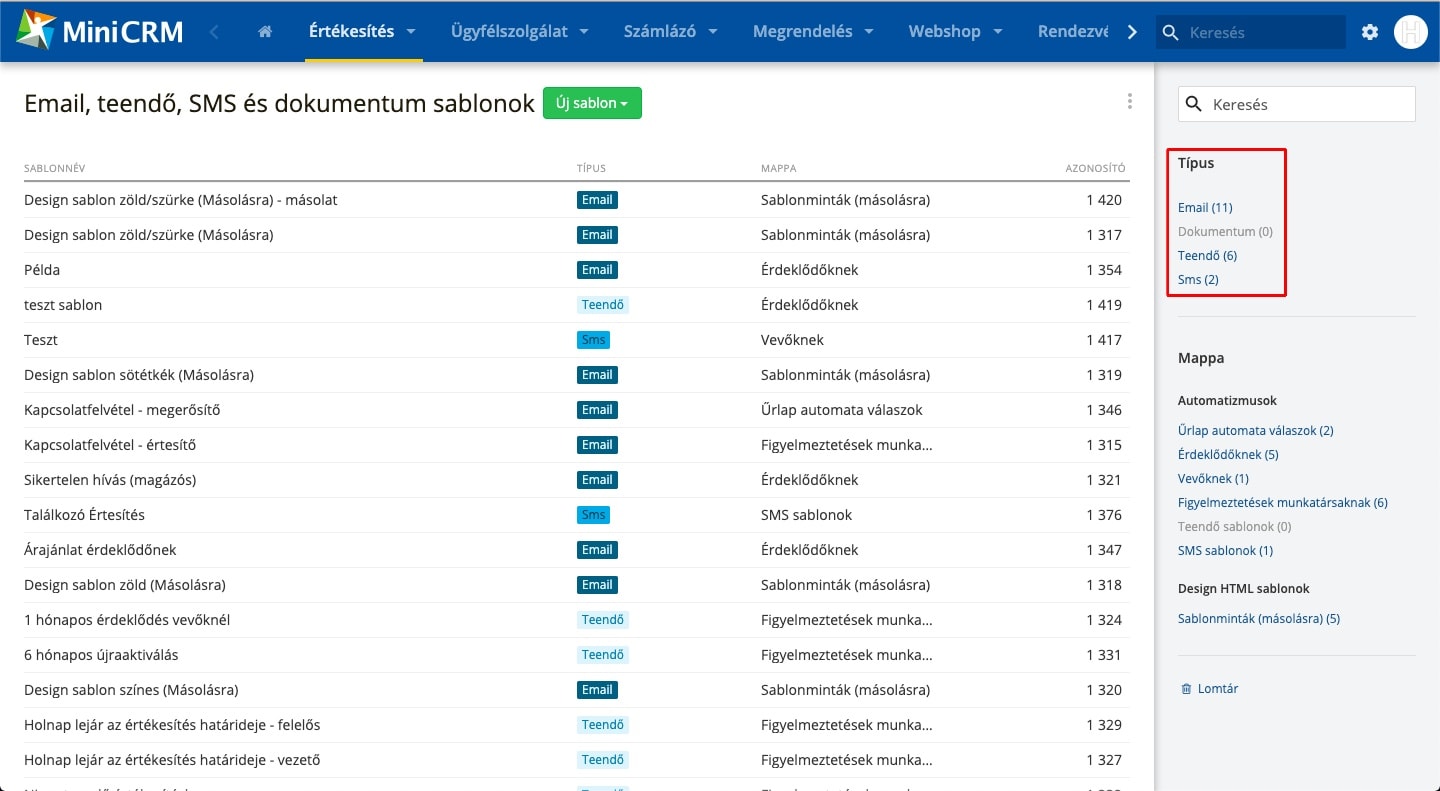The width and height of the screenshot is (1440, 791).
Task: Click ID 1 376 in the table
Action: [x=1104, y=515]
